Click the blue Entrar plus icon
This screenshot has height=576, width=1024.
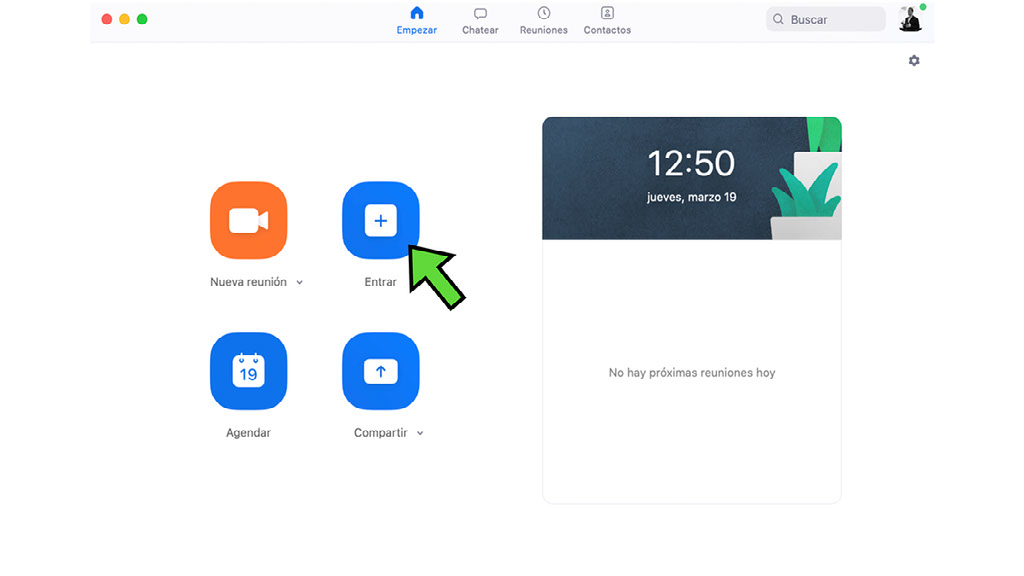point(380,220)
